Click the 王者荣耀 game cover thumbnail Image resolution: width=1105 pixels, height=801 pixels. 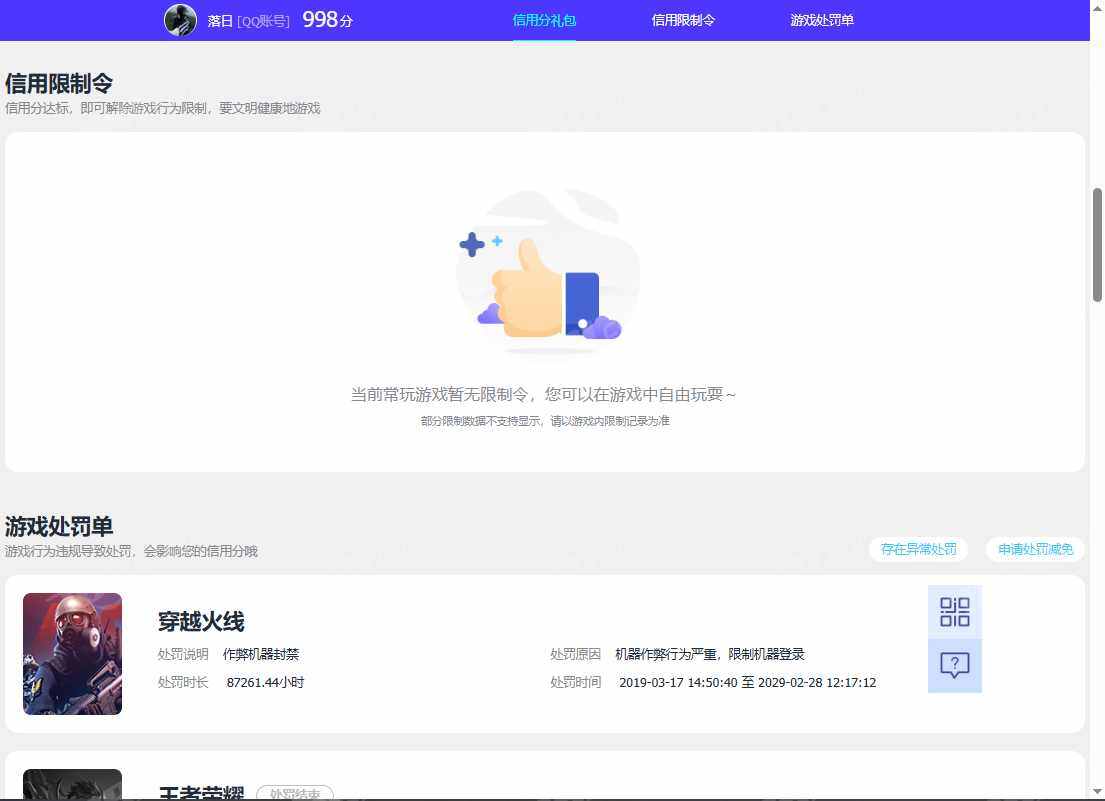(x=73, y=785)
